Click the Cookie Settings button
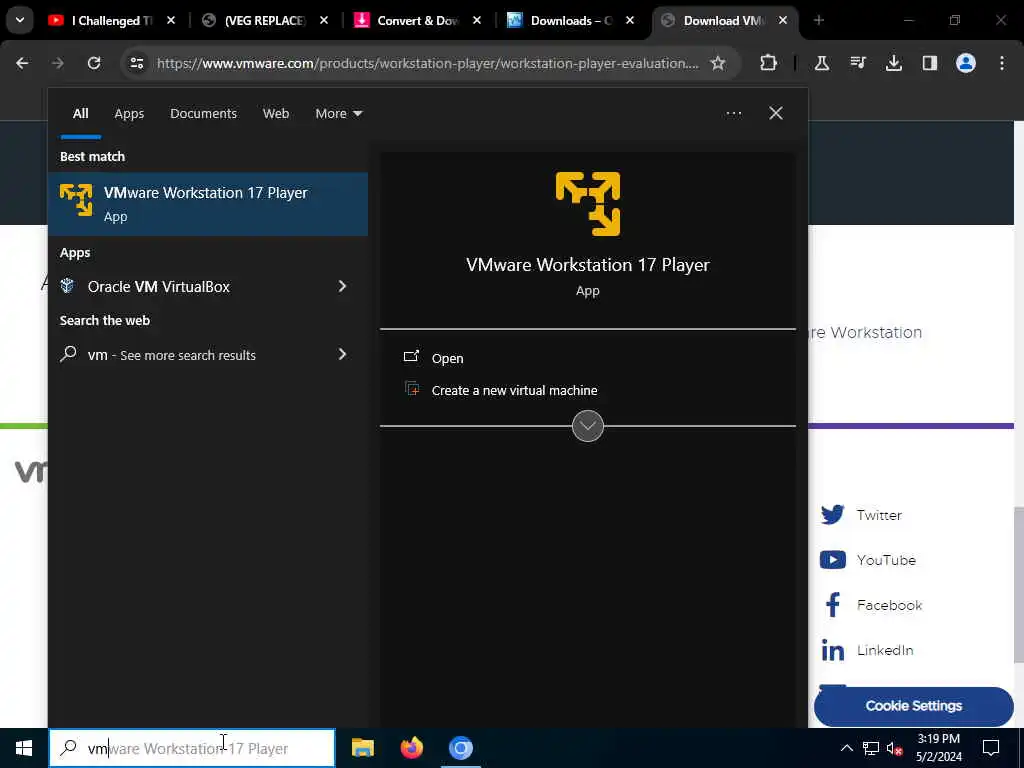 [914, 706]
